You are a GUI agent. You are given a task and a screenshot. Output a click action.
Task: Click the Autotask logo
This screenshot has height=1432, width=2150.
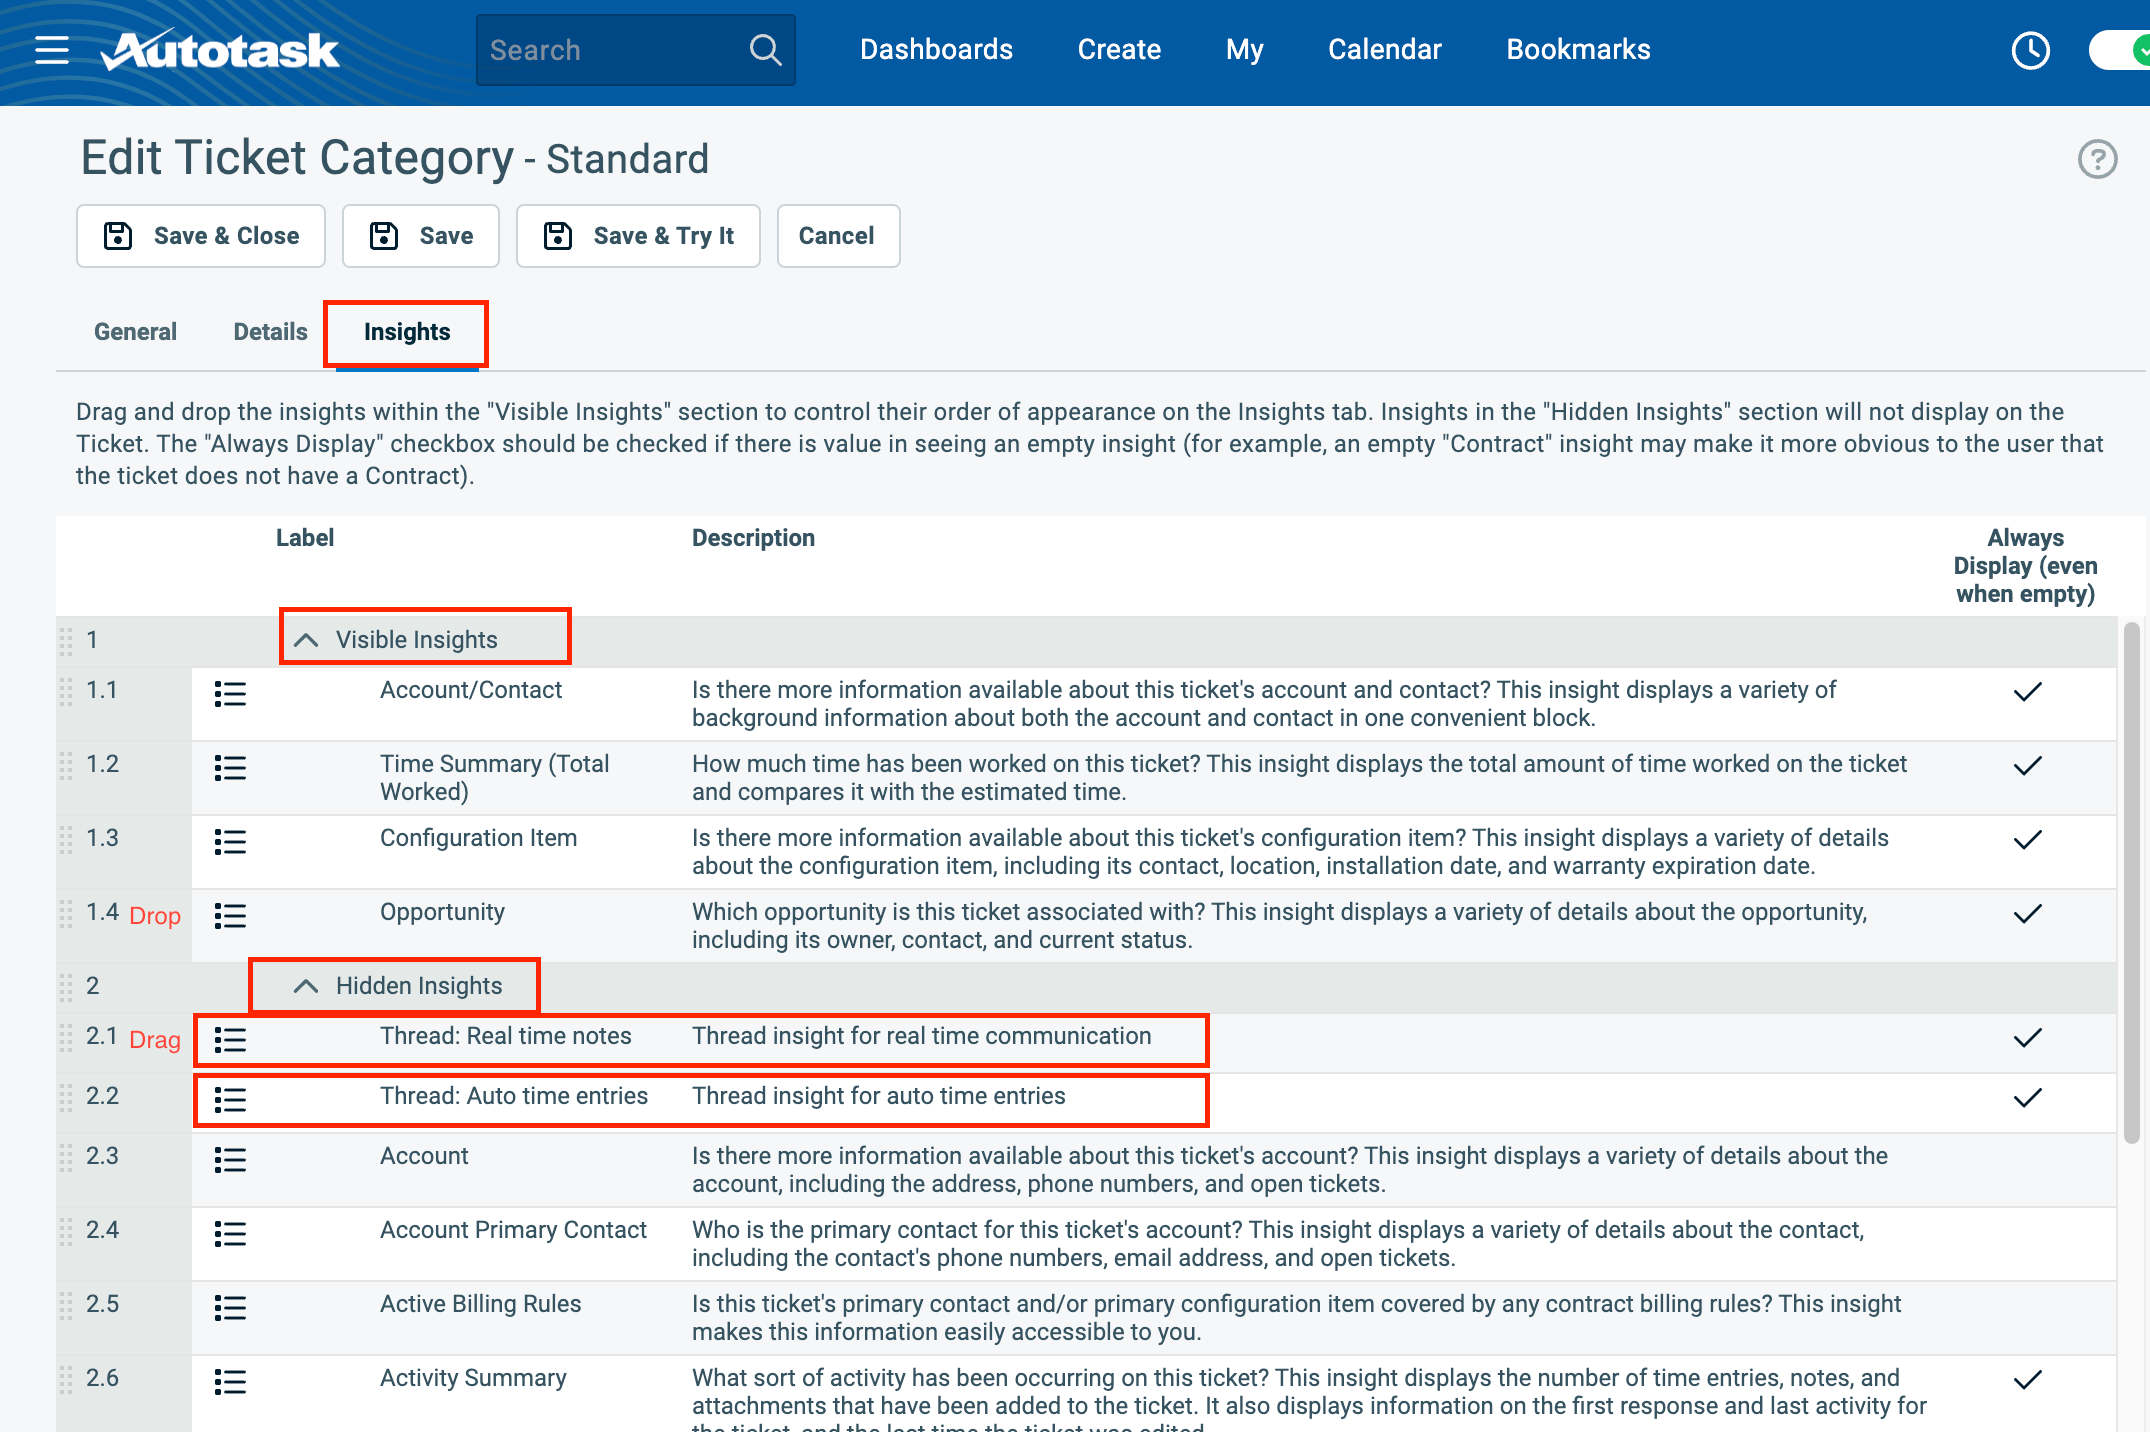point(220,50)
